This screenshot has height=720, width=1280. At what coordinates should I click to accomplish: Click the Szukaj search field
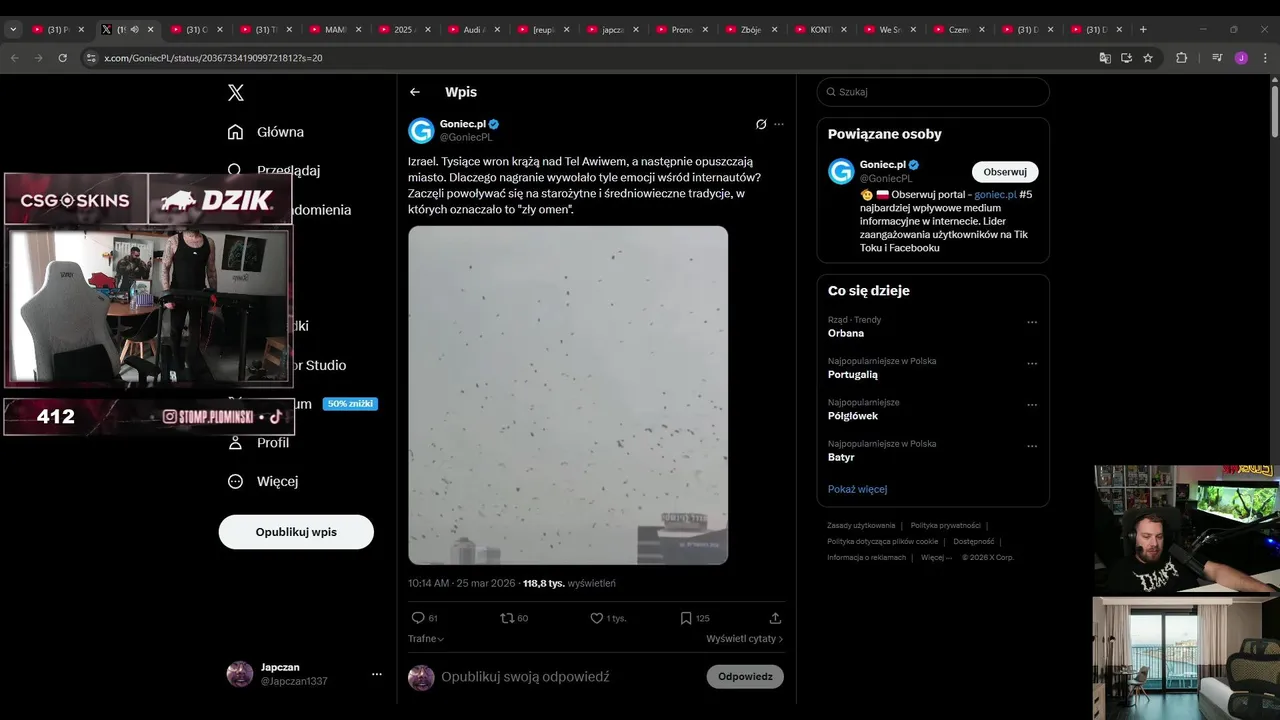pyautogui.click(x=933, y=92)
